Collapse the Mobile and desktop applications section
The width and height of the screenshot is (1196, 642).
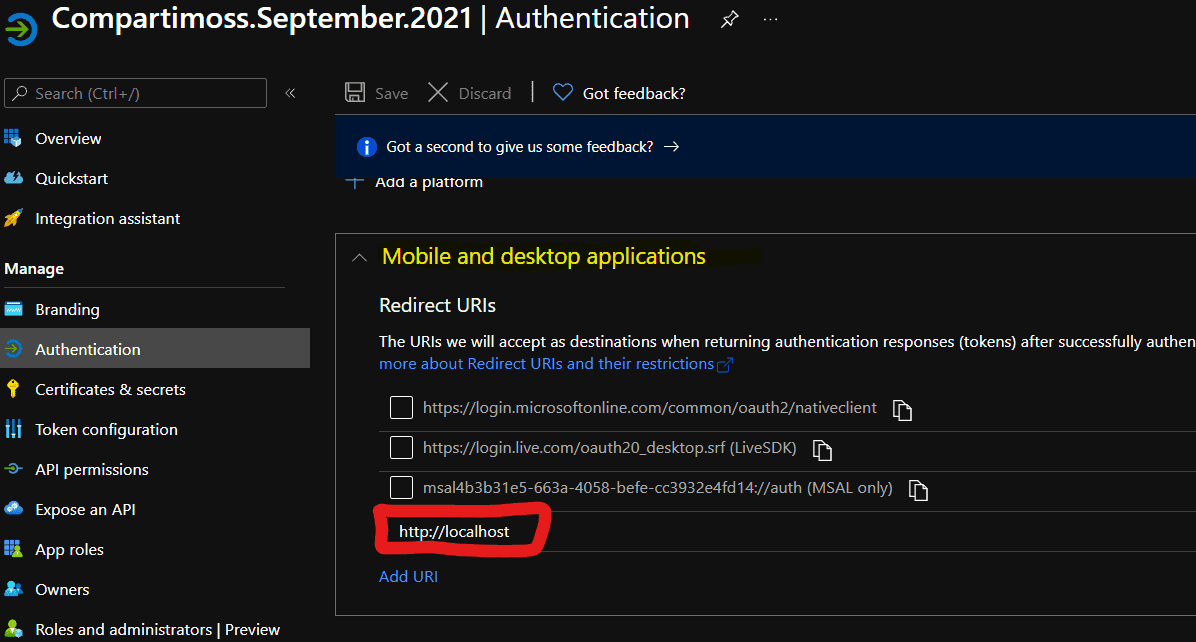pyautogui.click(x=359, y=258)
